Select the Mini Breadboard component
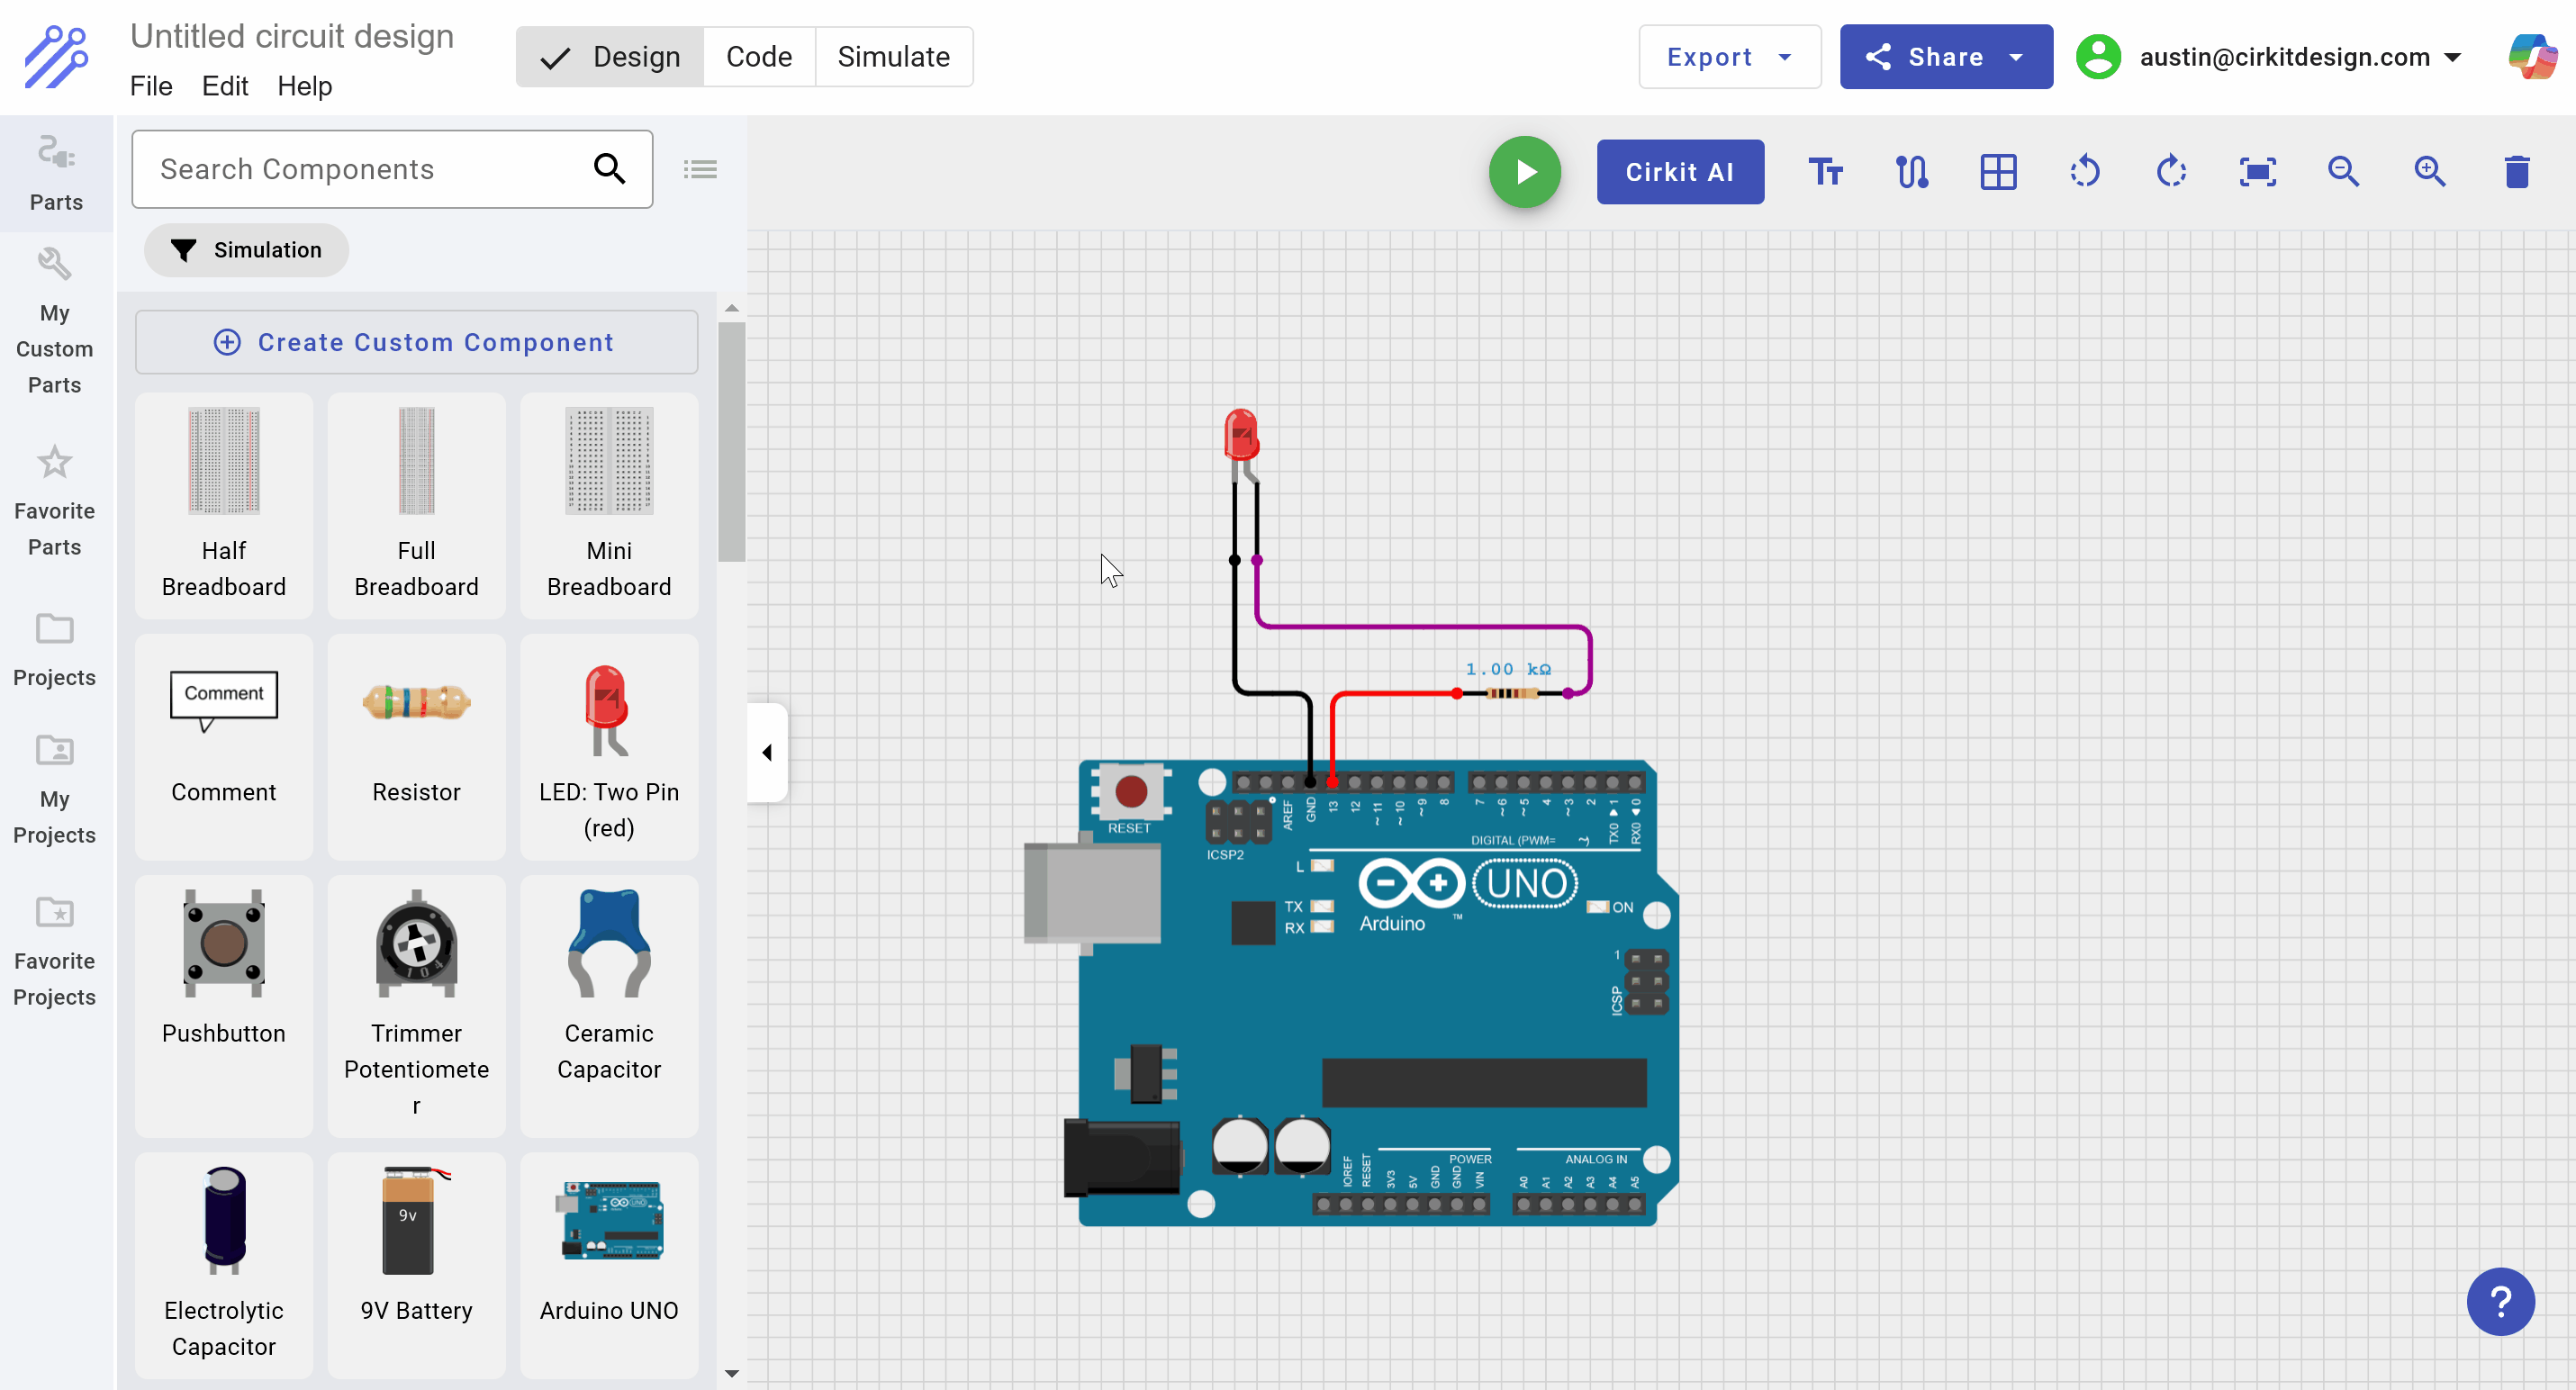The height and width of the screenshot is (1390, 2576). 609,505
